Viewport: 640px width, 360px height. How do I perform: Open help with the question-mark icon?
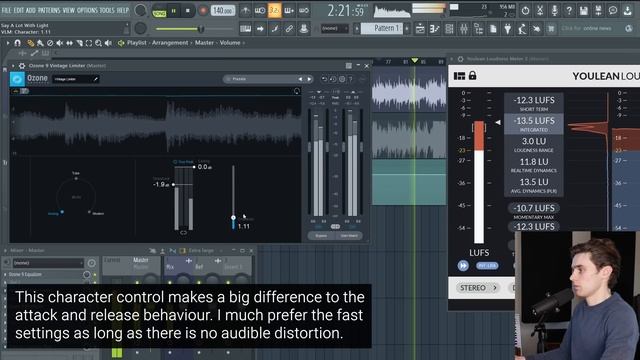569,11
